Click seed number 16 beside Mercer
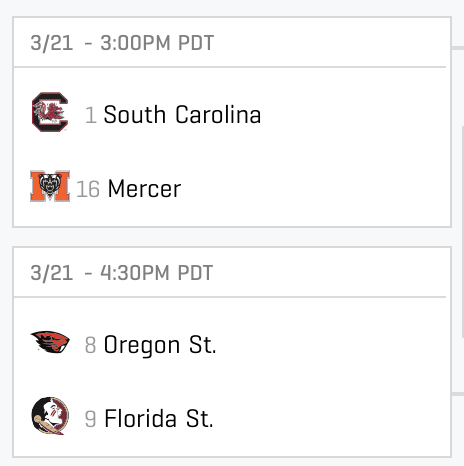 (88, 189)
